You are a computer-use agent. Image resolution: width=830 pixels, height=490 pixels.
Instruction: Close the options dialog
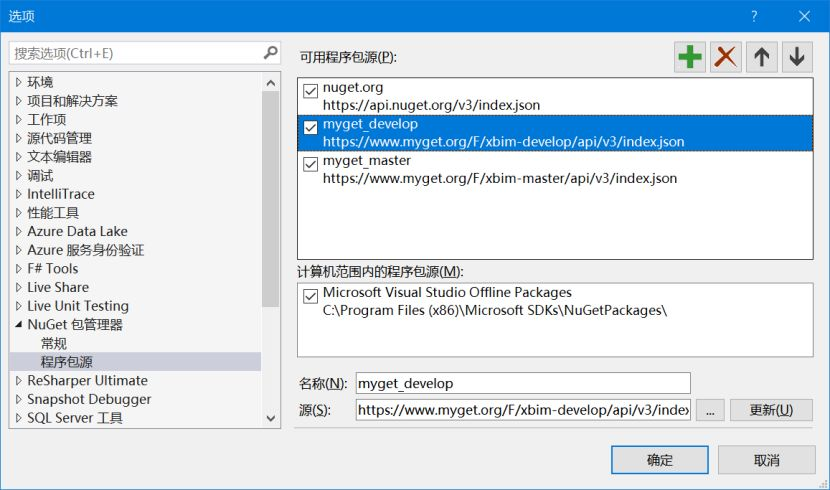[x=805, y=16]
